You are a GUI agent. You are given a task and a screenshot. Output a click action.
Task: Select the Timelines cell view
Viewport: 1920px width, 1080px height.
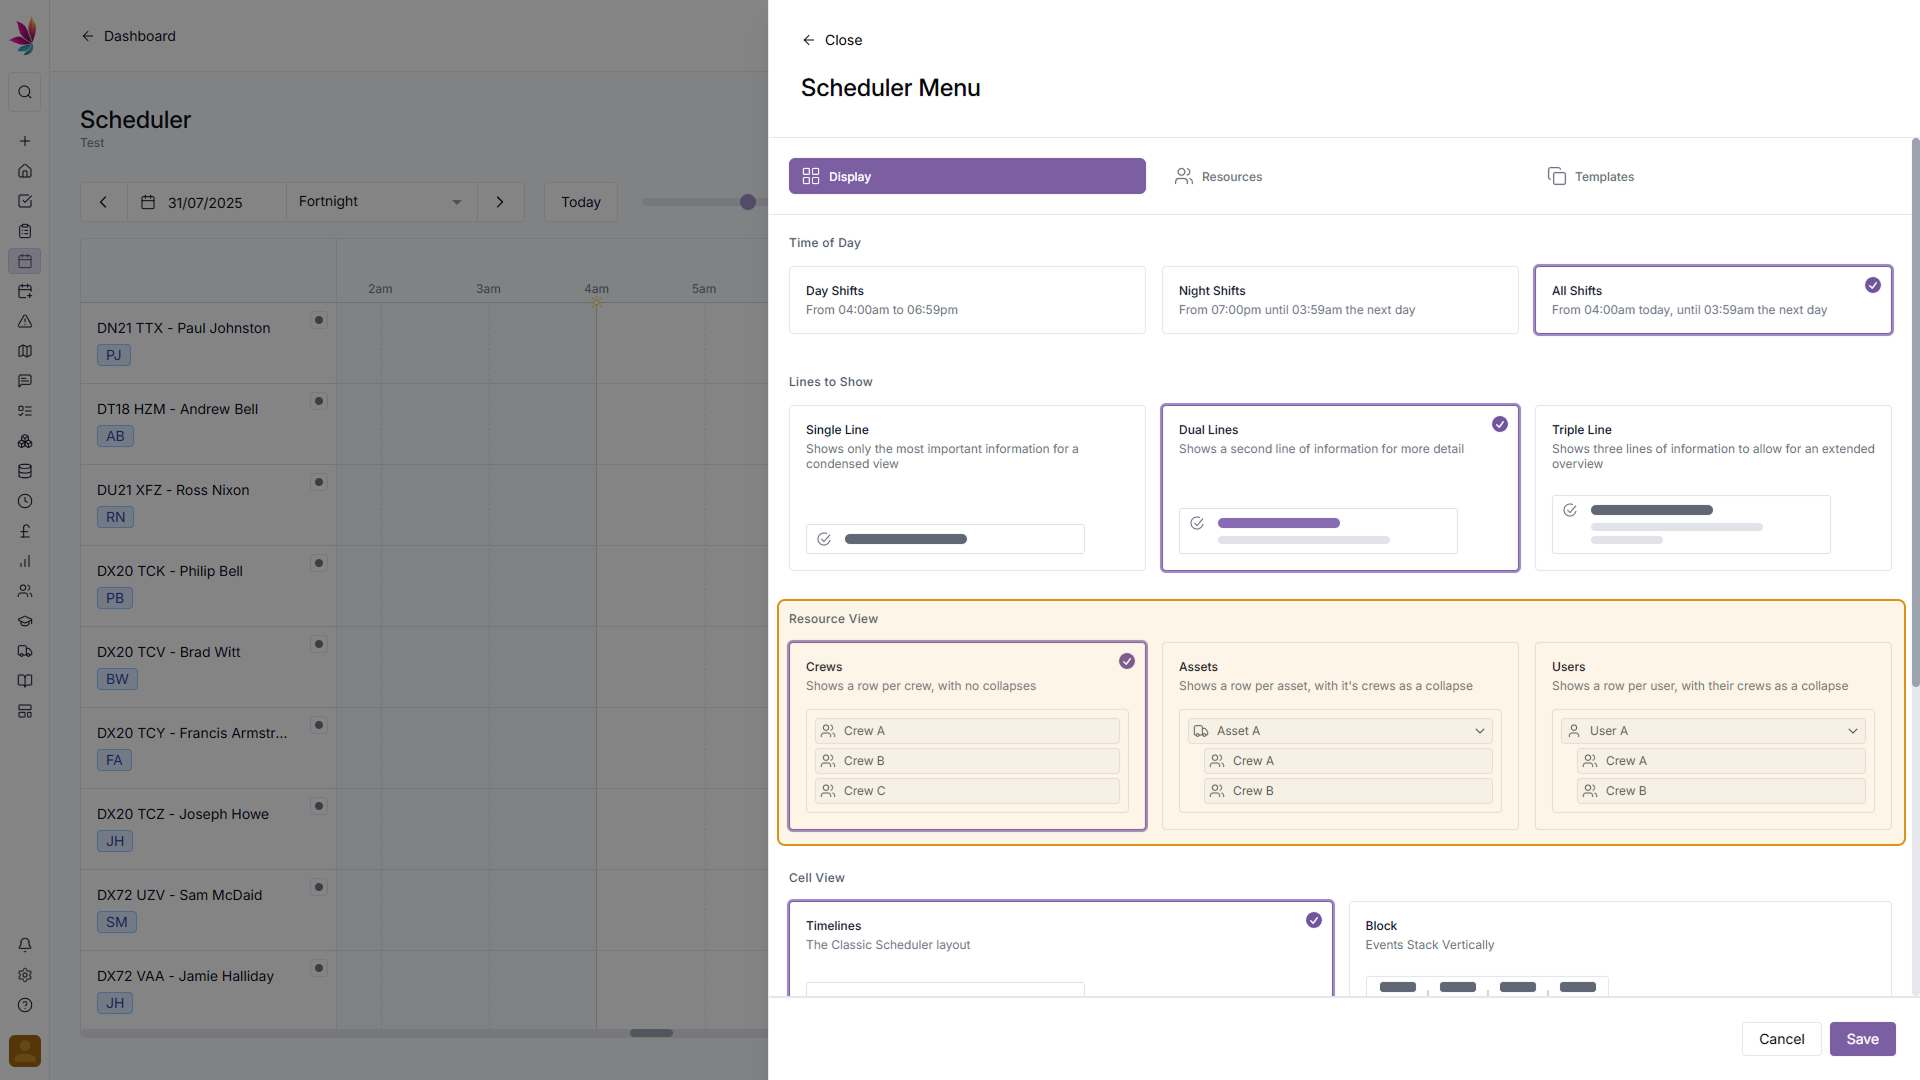[1061, 949]
